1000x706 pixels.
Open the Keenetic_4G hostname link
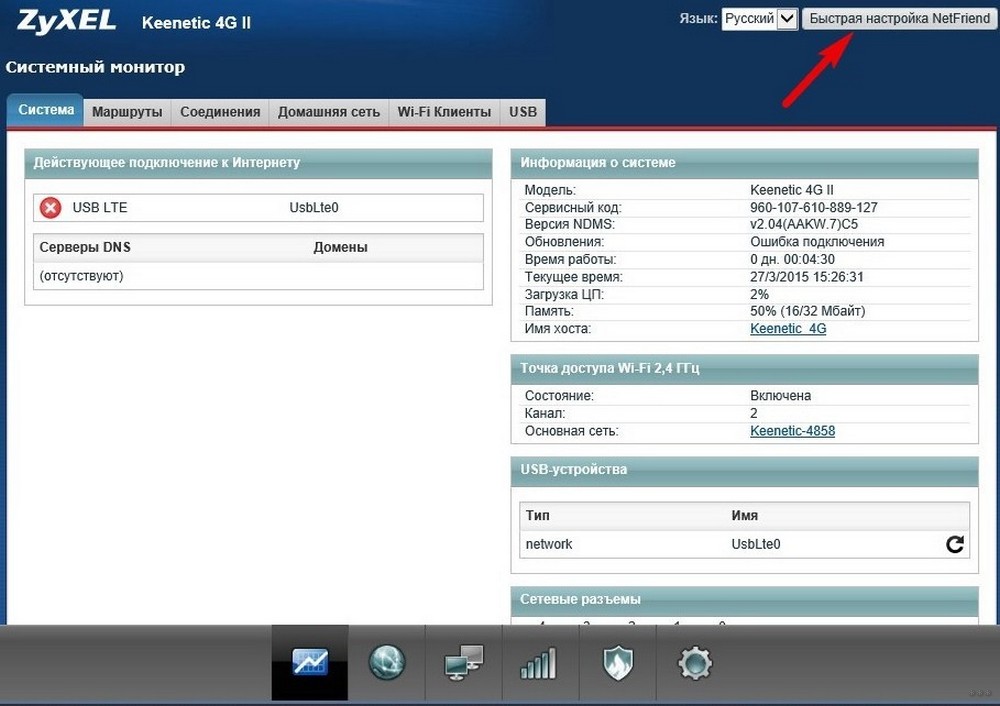(x=788, y=329)
